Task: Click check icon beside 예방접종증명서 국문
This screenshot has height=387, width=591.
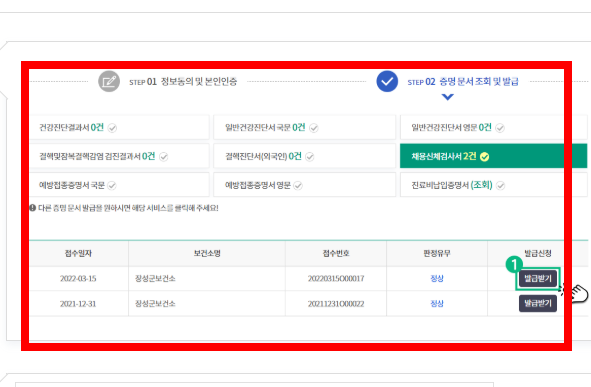Action: (112, 185)
